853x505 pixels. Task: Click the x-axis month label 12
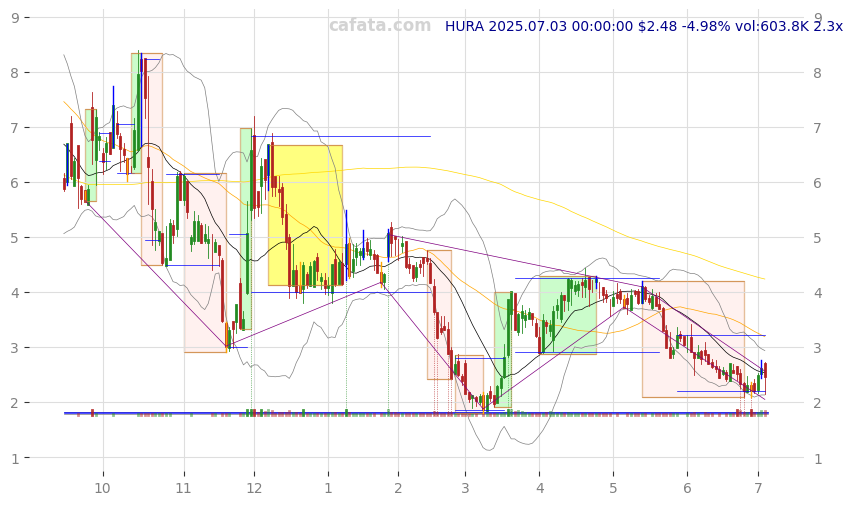pos(254,488)
